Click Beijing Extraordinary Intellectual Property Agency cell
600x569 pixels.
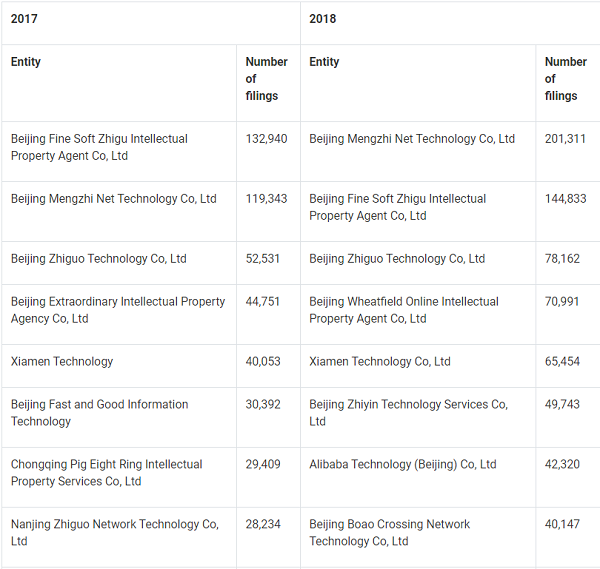click(118, 310)
